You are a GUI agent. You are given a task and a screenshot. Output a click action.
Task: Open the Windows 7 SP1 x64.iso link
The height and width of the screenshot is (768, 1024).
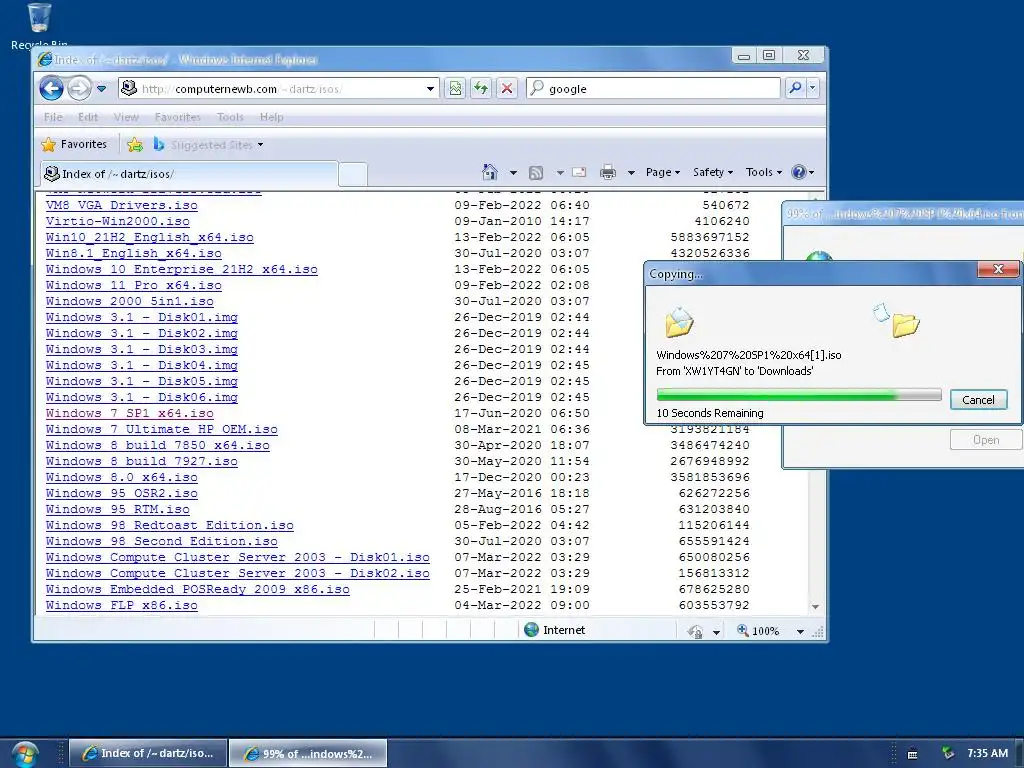(x=129, y=413)
